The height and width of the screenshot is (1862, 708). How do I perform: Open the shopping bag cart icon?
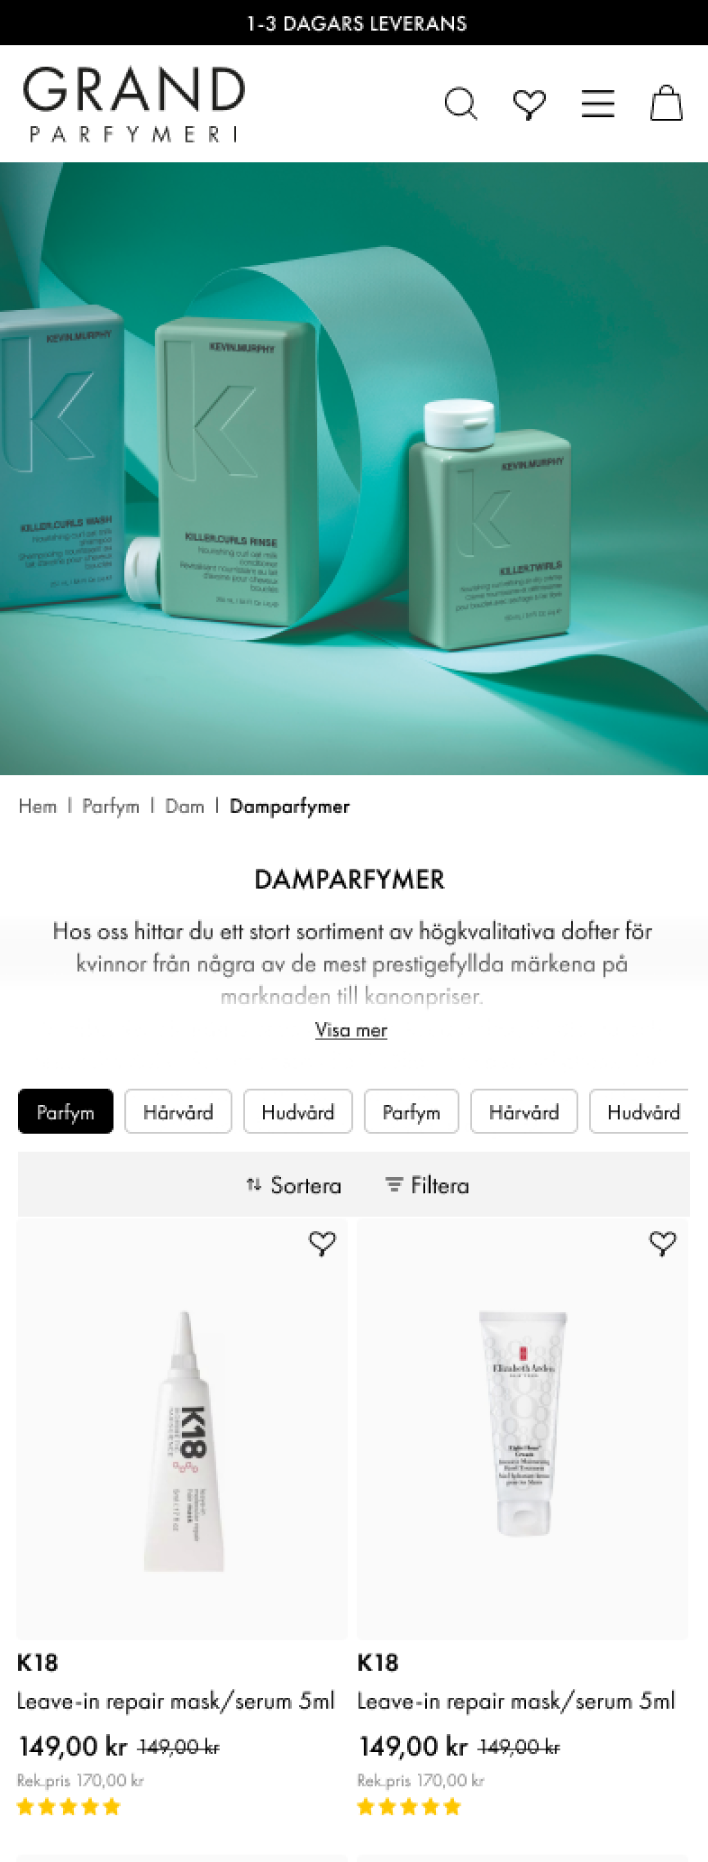tap(666, 103)
